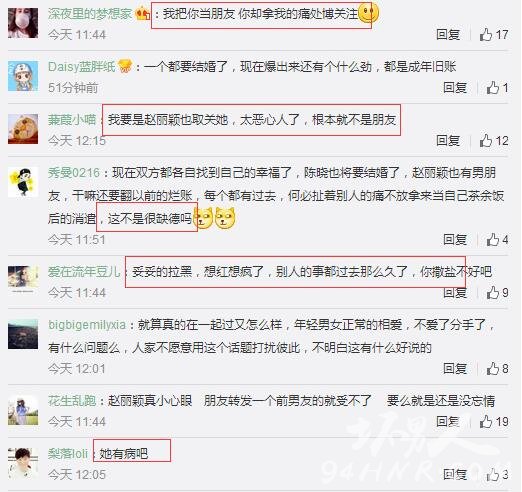This screenshot has height=492, width=522.
Task: Open avatar of 深夜里的梦想家
Action: click(x=23, y=23)
